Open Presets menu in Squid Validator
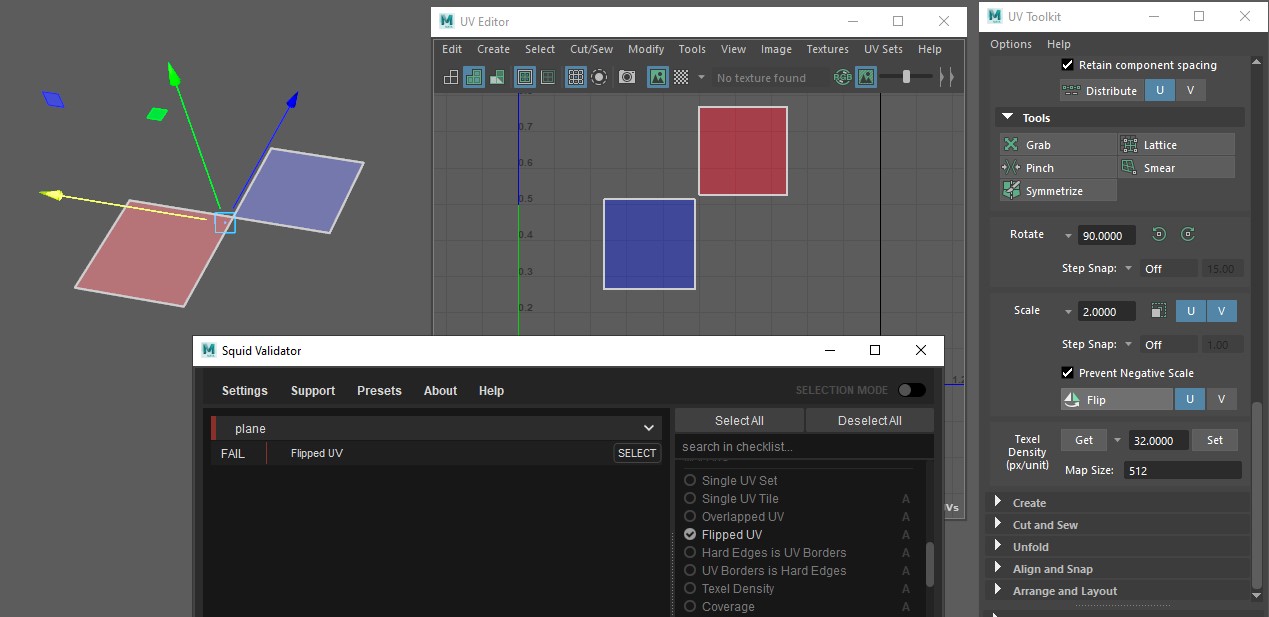 pyautogui.click(x=379, y=391)
